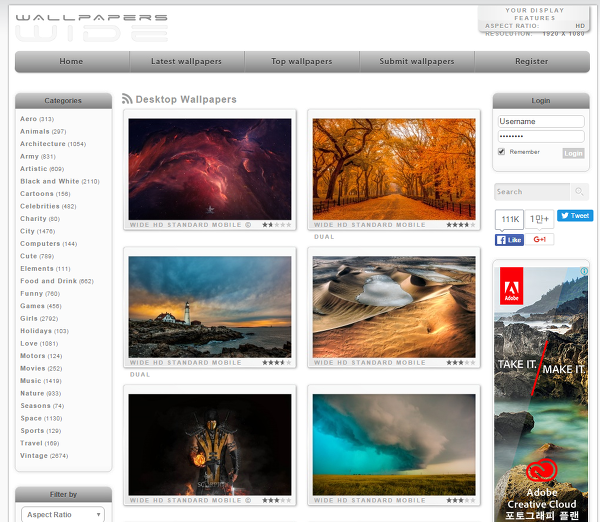The width and height of the screenshot is (600, 522).
Task: Open the Cute category
Action: (x=37, y=256)
